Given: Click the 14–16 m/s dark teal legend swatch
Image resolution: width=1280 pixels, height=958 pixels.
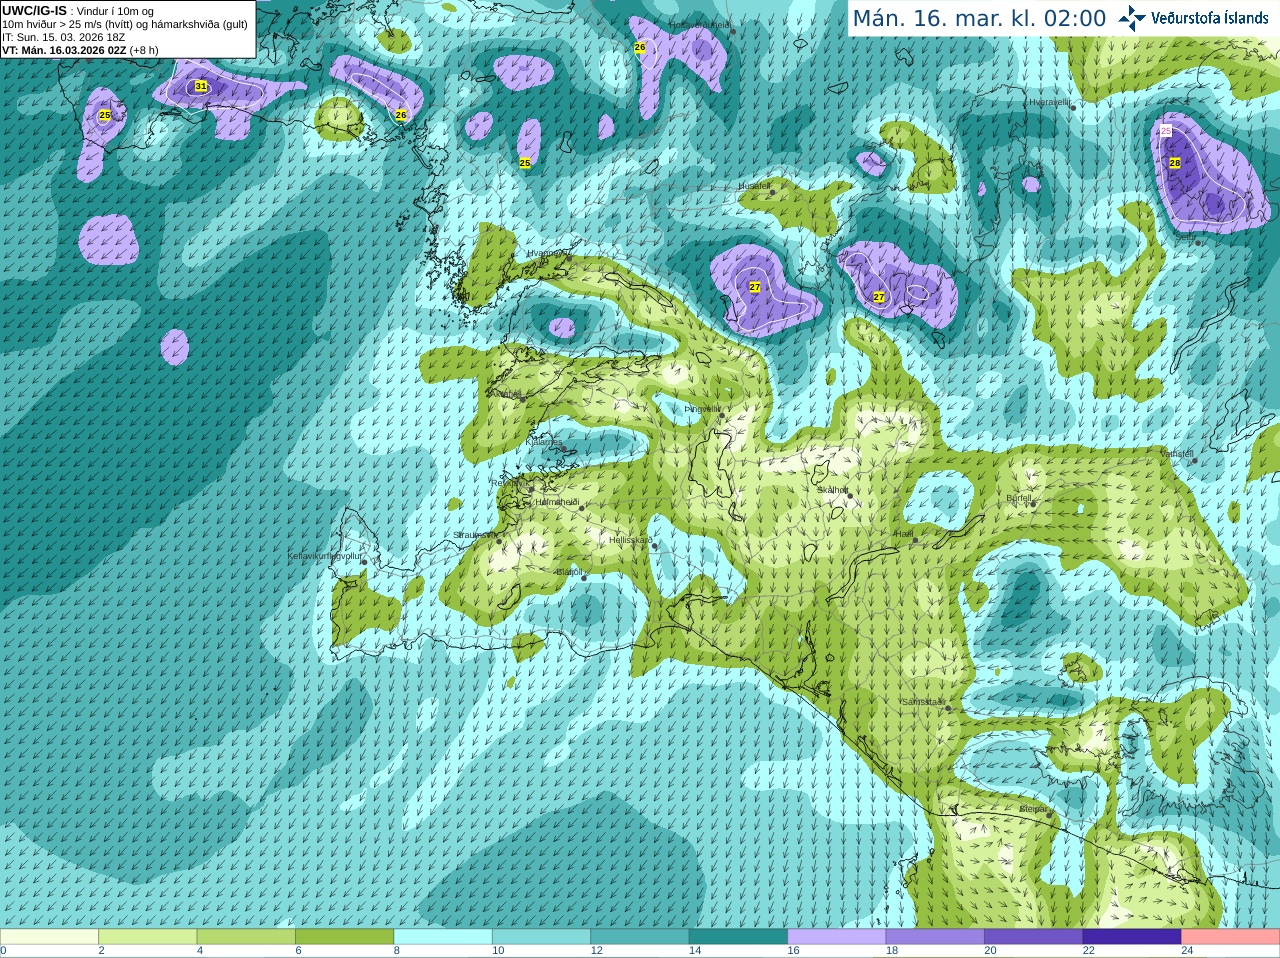Looking at the screenshot, I should point(738,937).
